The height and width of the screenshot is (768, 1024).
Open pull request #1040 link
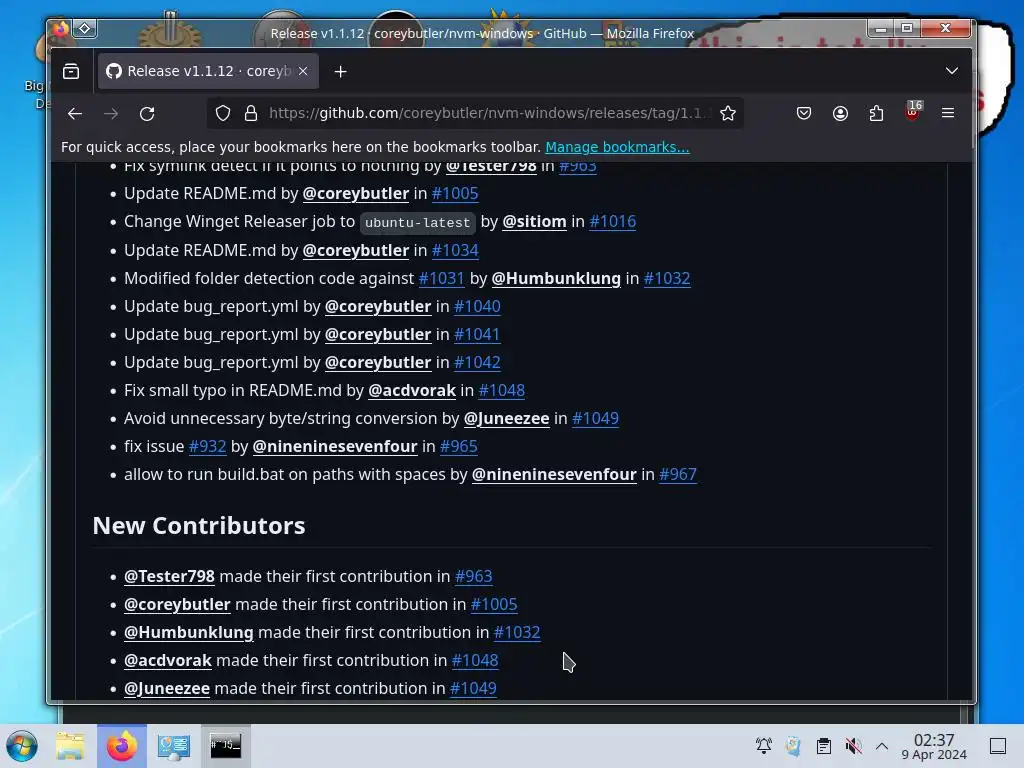point(477,306)
